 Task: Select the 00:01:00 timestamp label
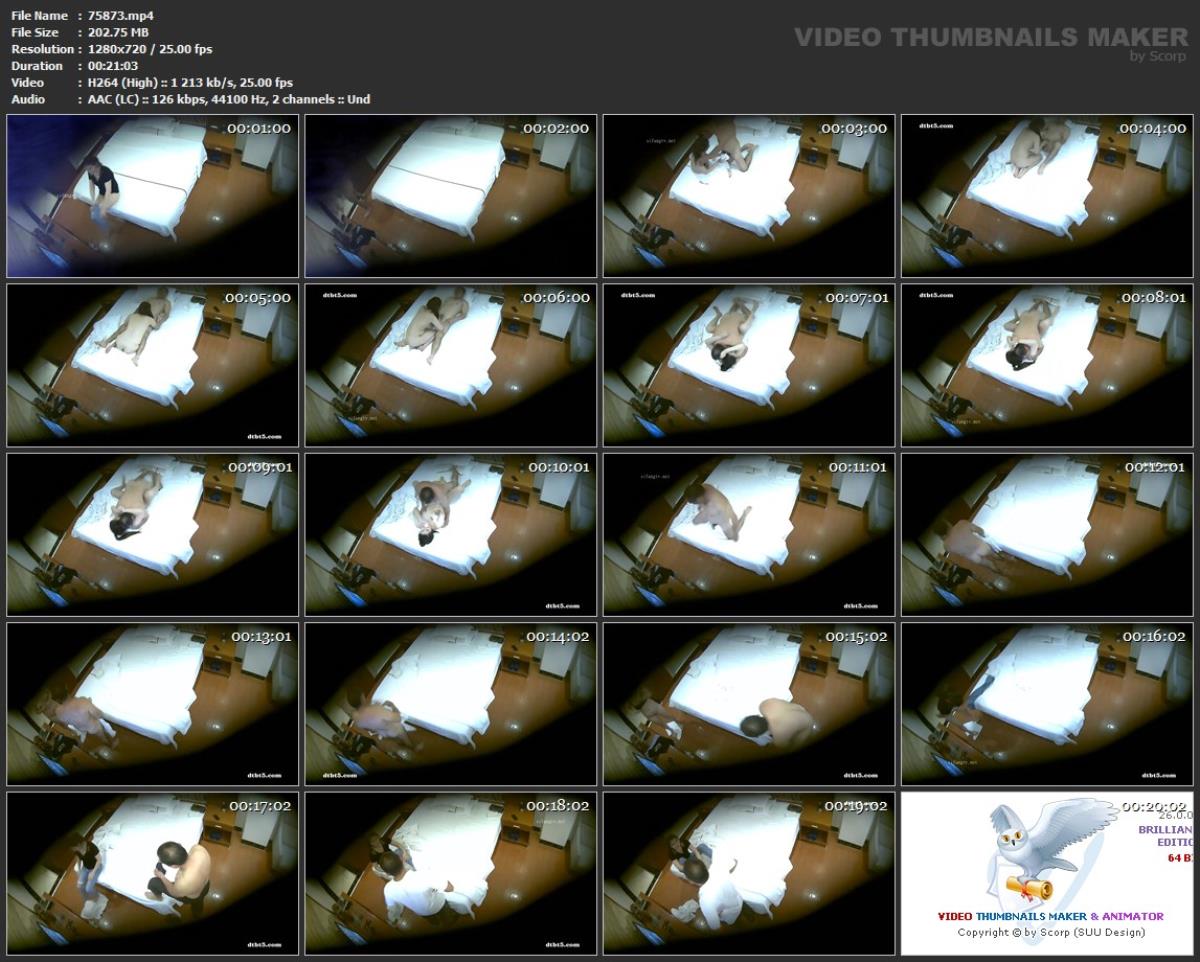pyautogui.click(x=258, y=128)
